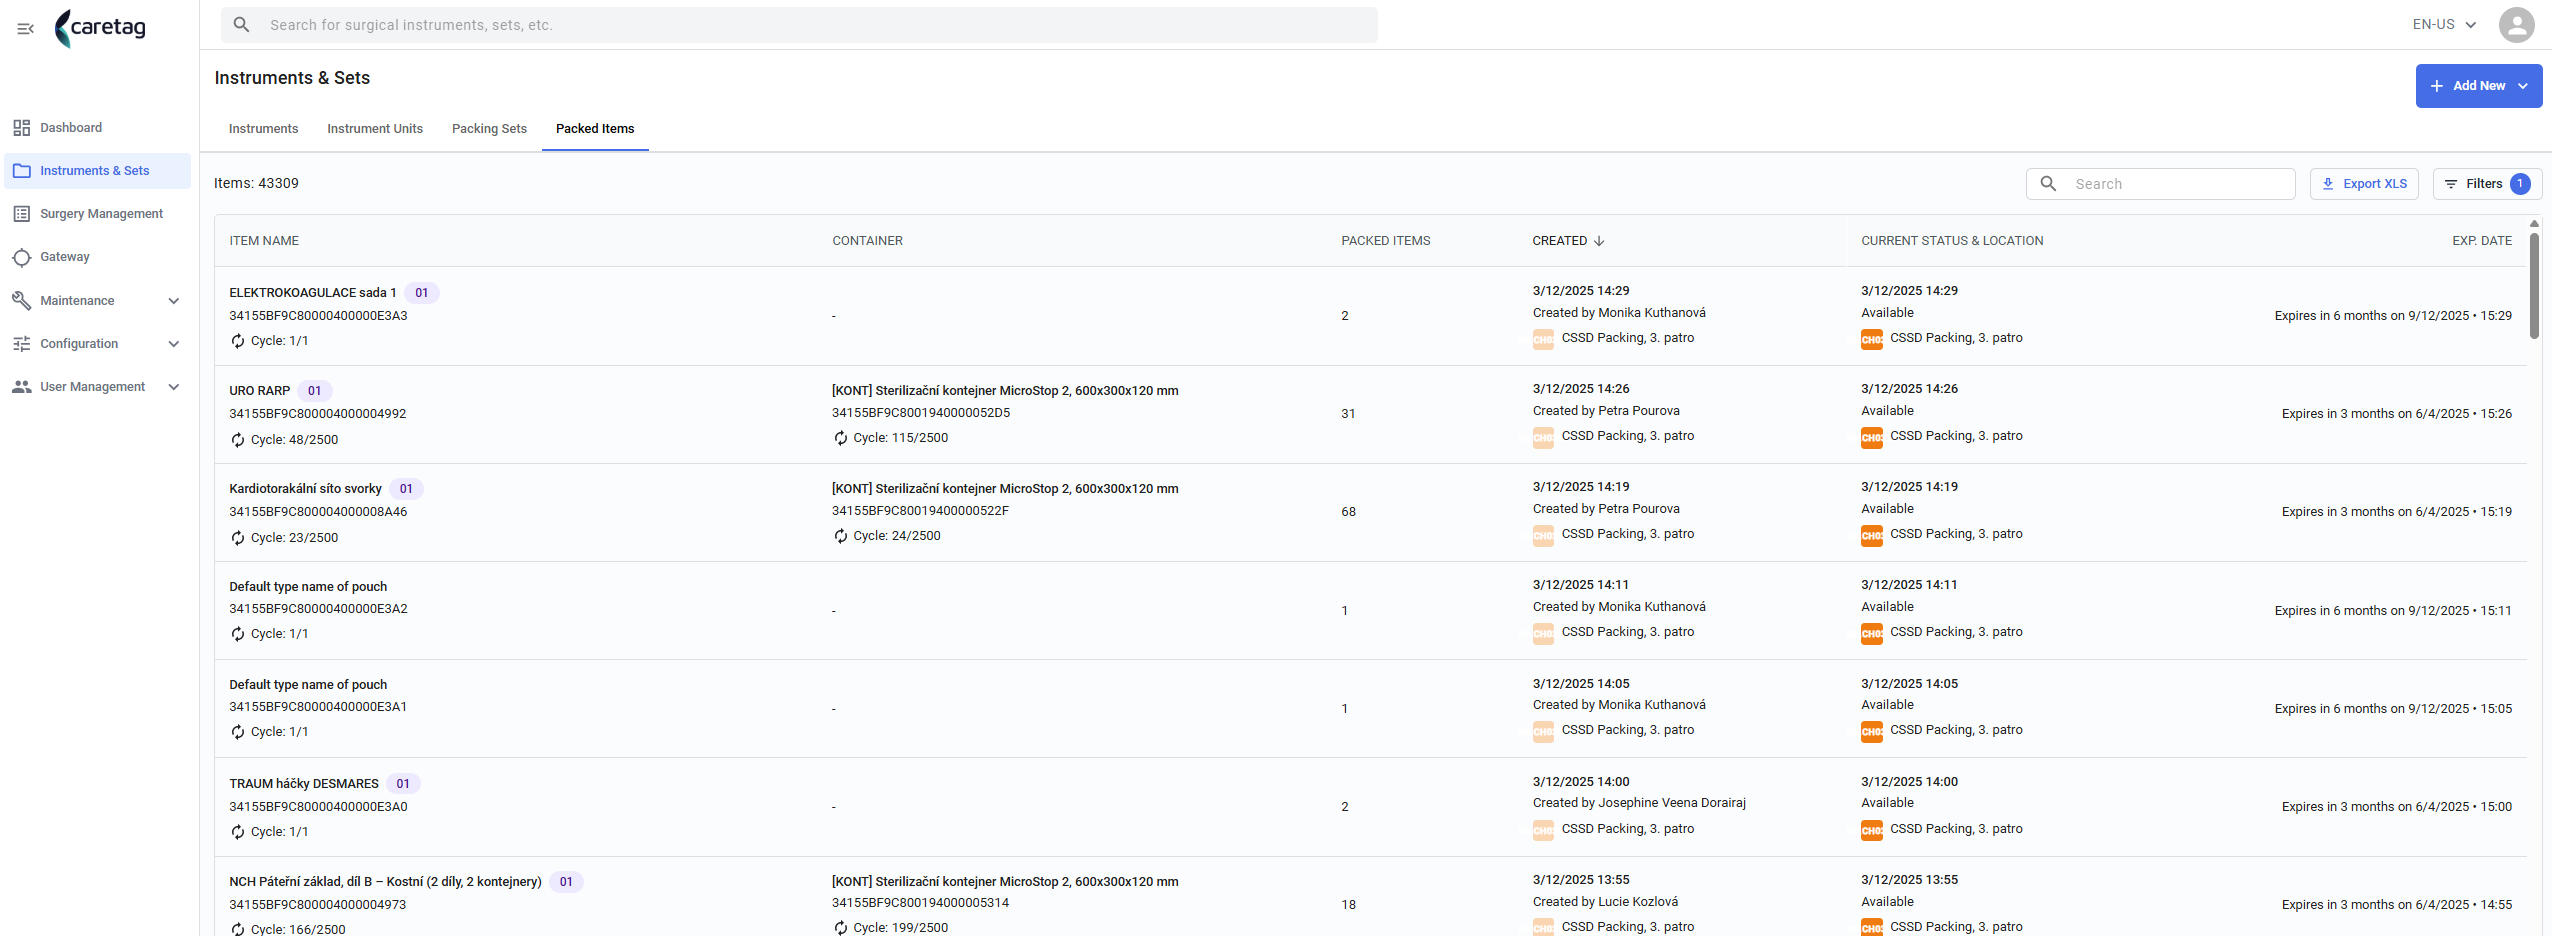The width and height of the screenshot is (2552, 936).
Task: Open the NCH Páteřní základ, díl B item
Action: (x=385, y=882)
